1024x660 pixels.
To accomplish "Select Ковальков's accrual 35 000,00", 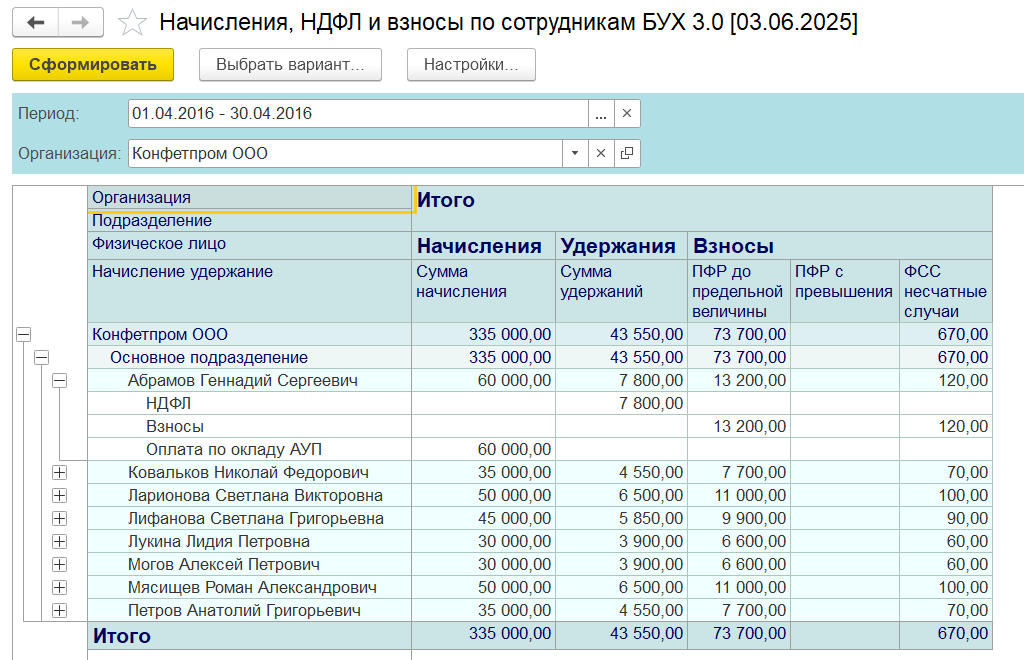I will click(483, 472).
